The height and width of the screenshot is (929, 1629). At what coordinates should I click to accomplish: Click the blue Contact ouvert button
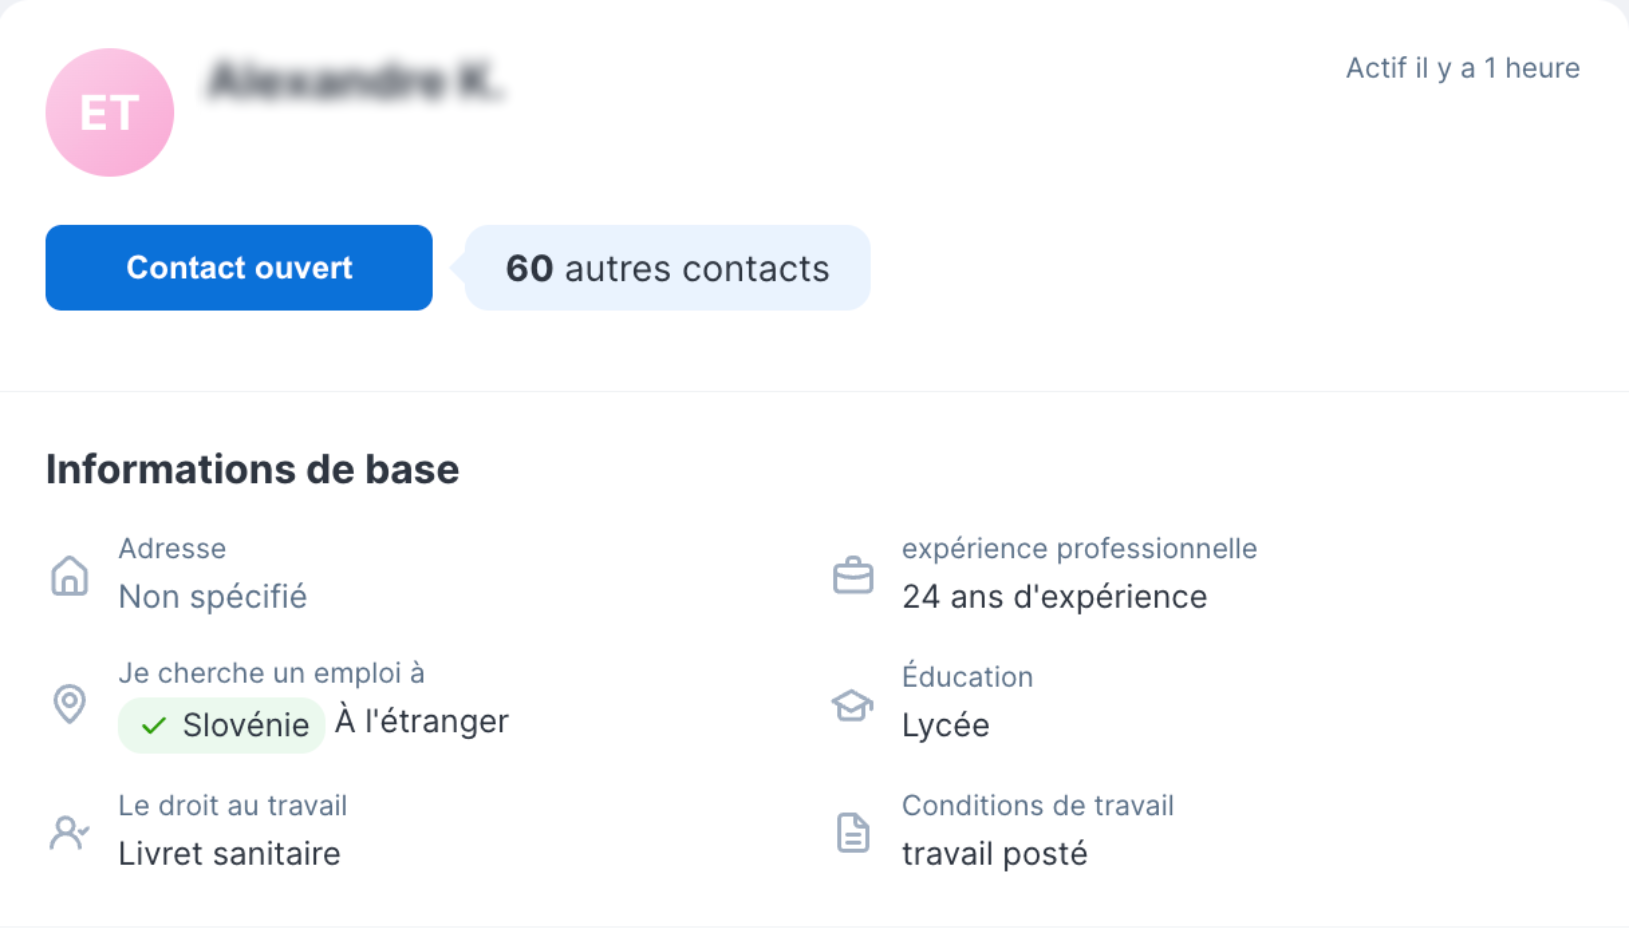239,268
